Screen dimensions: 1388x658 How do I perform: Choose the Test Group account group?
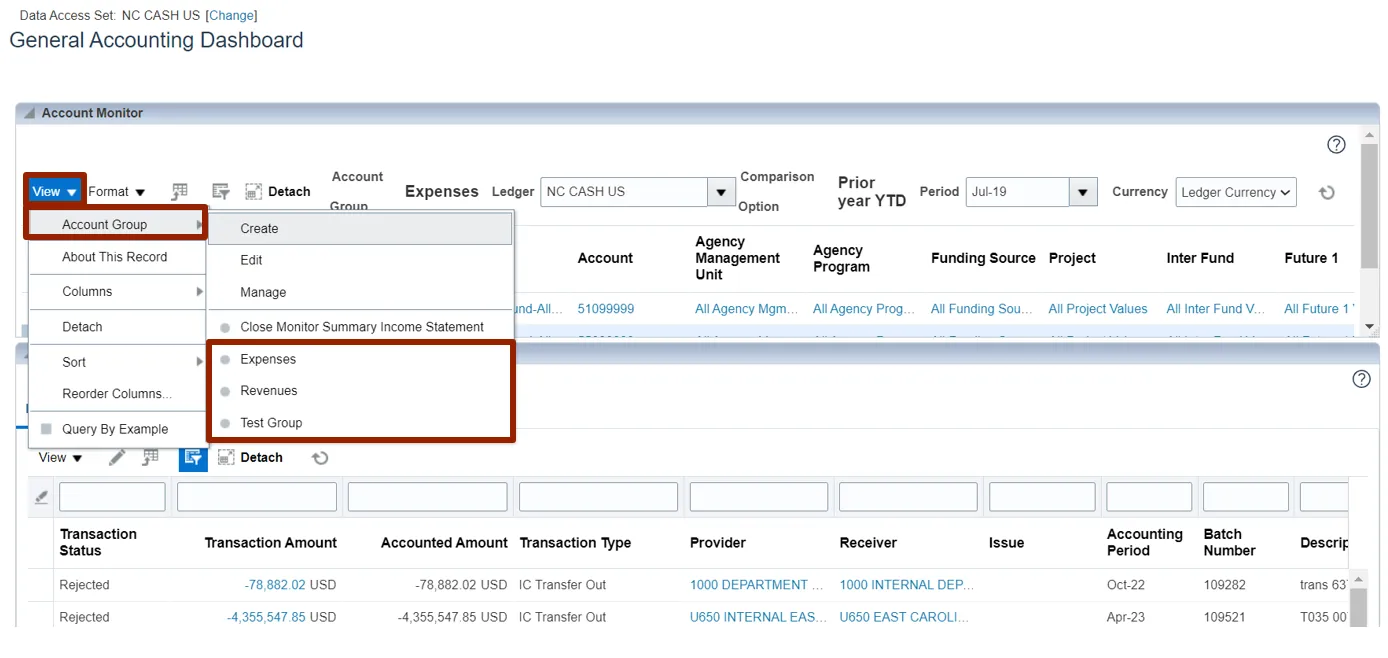click(x=270, y=423)
